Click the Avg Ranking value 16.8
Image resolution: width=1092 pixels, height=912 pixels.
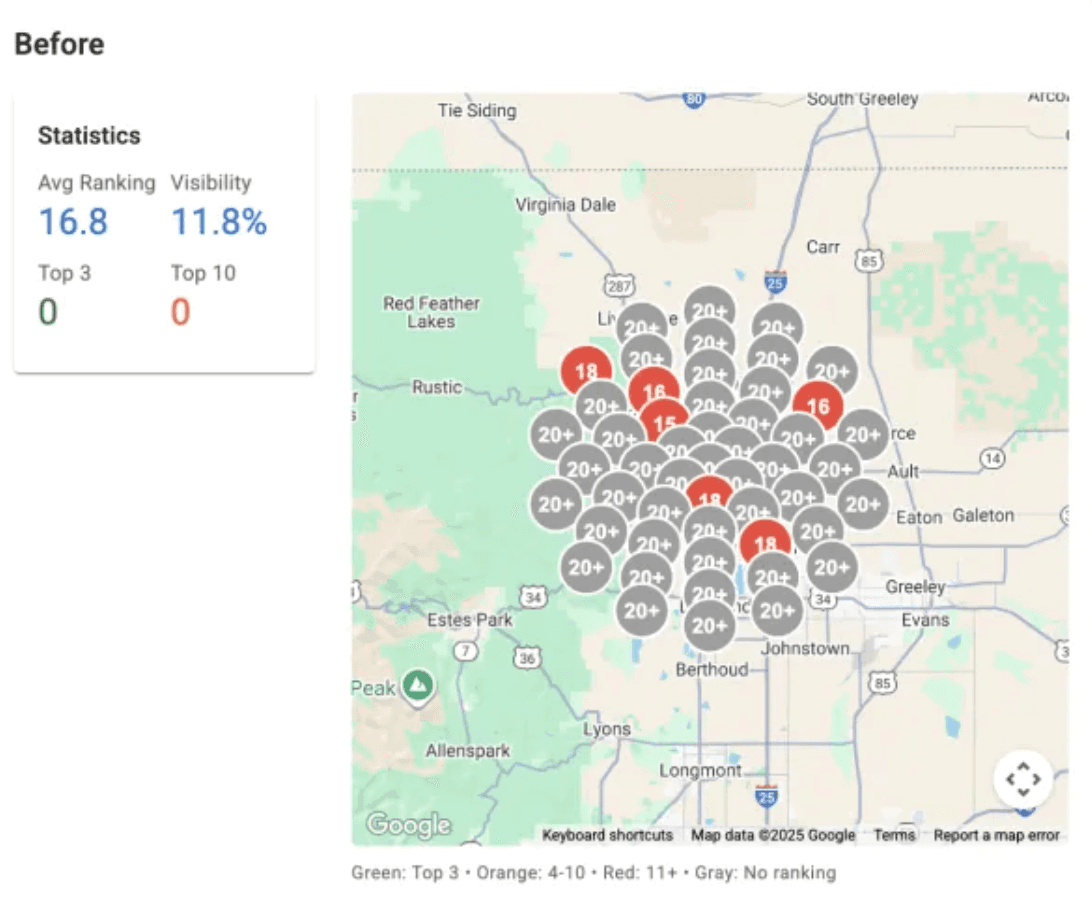(x=73, y=222)
